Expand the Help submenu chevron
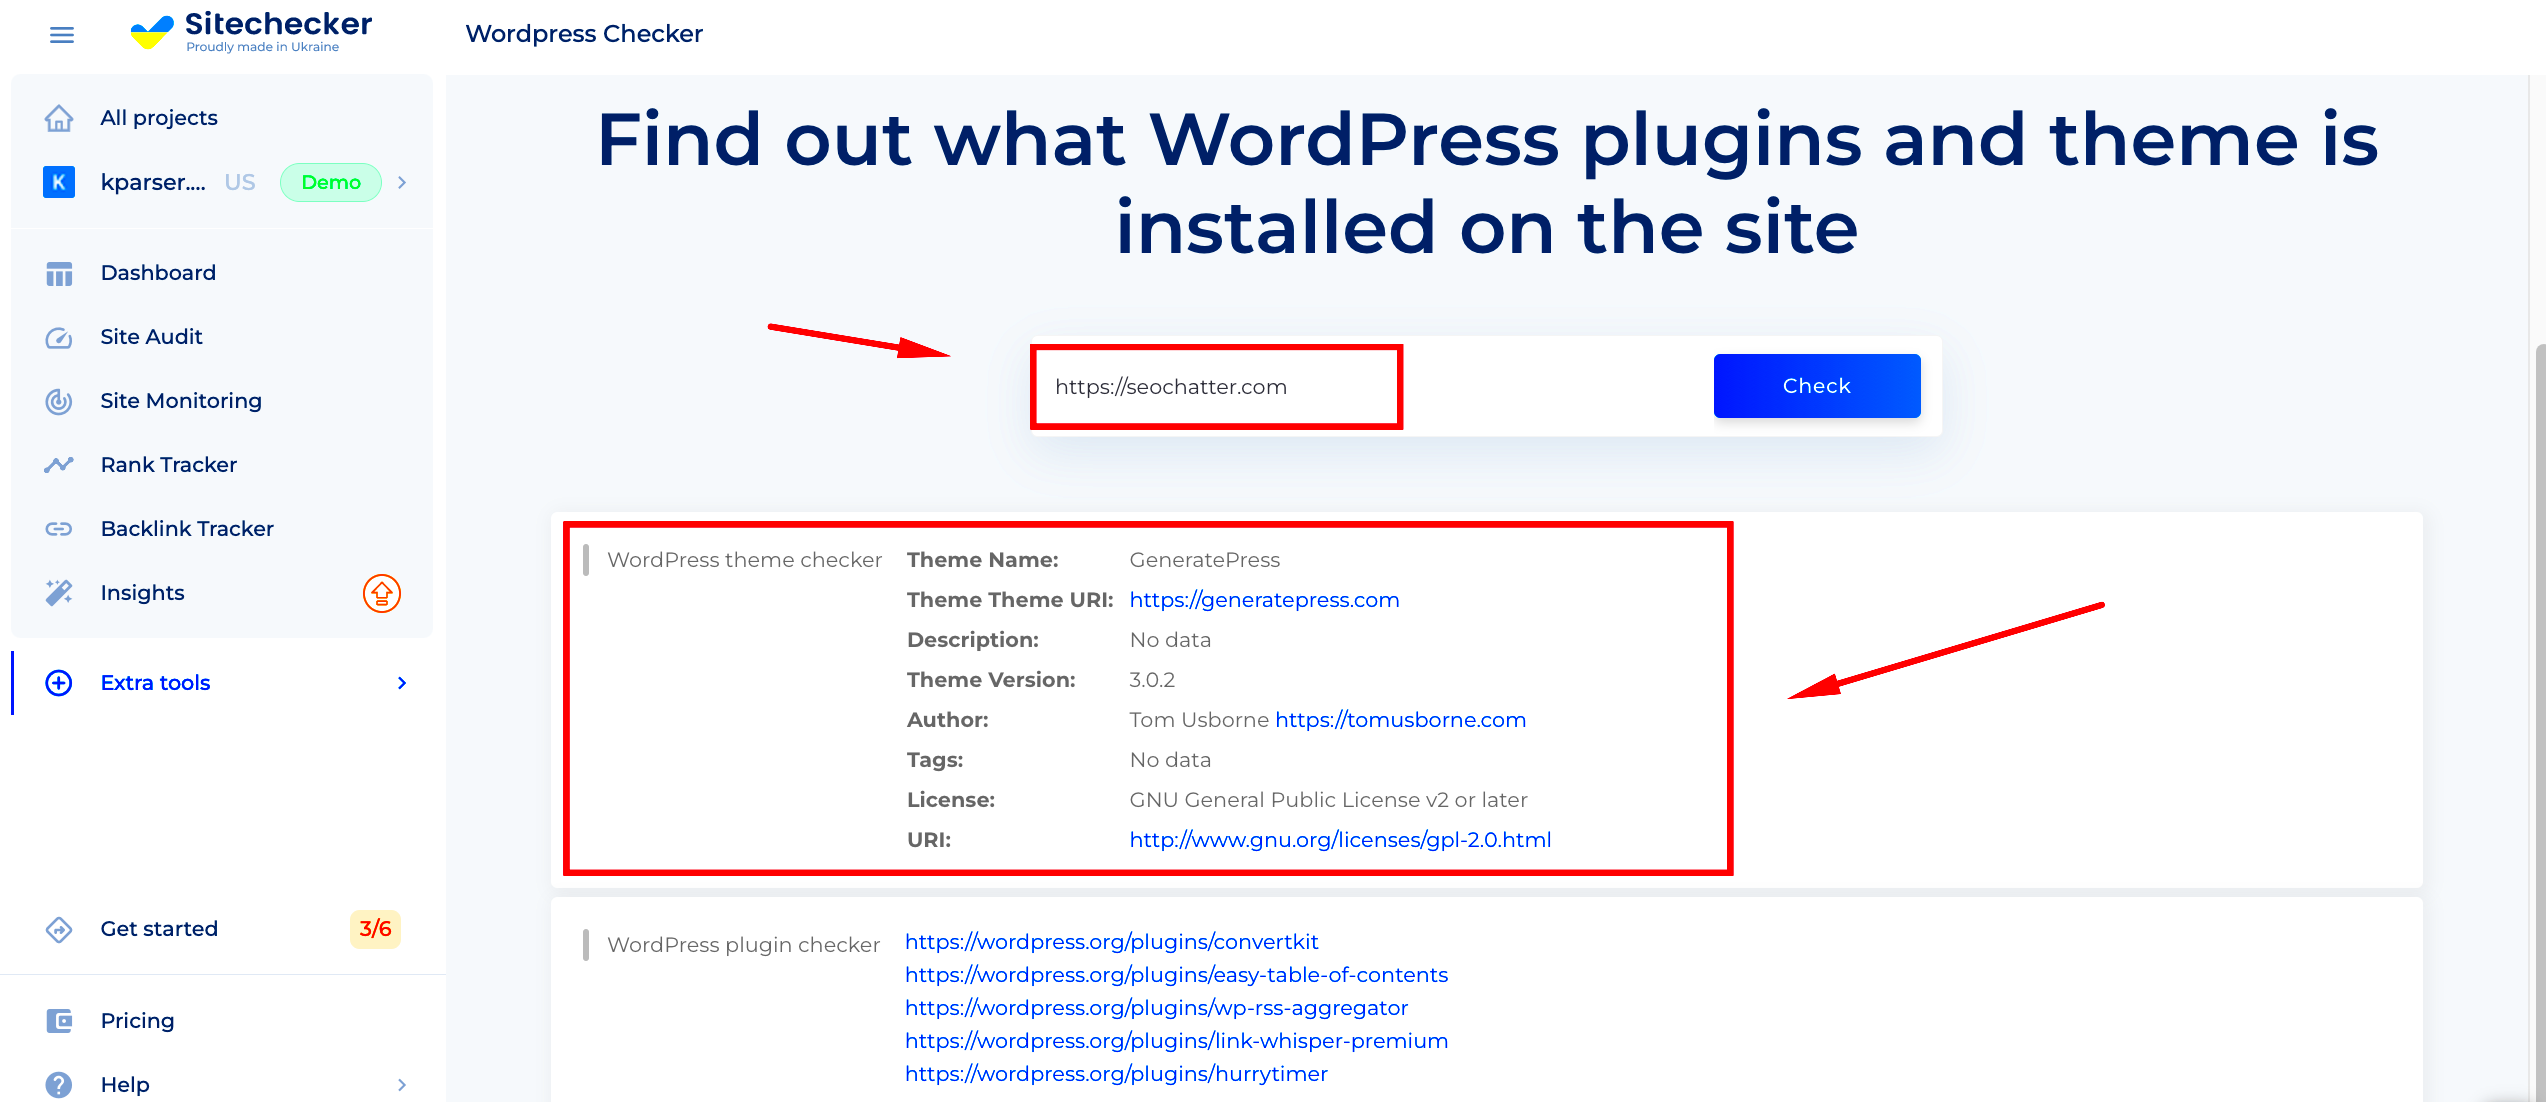Viewport: 2546px width, 1102px height. tap(402, 1085)
